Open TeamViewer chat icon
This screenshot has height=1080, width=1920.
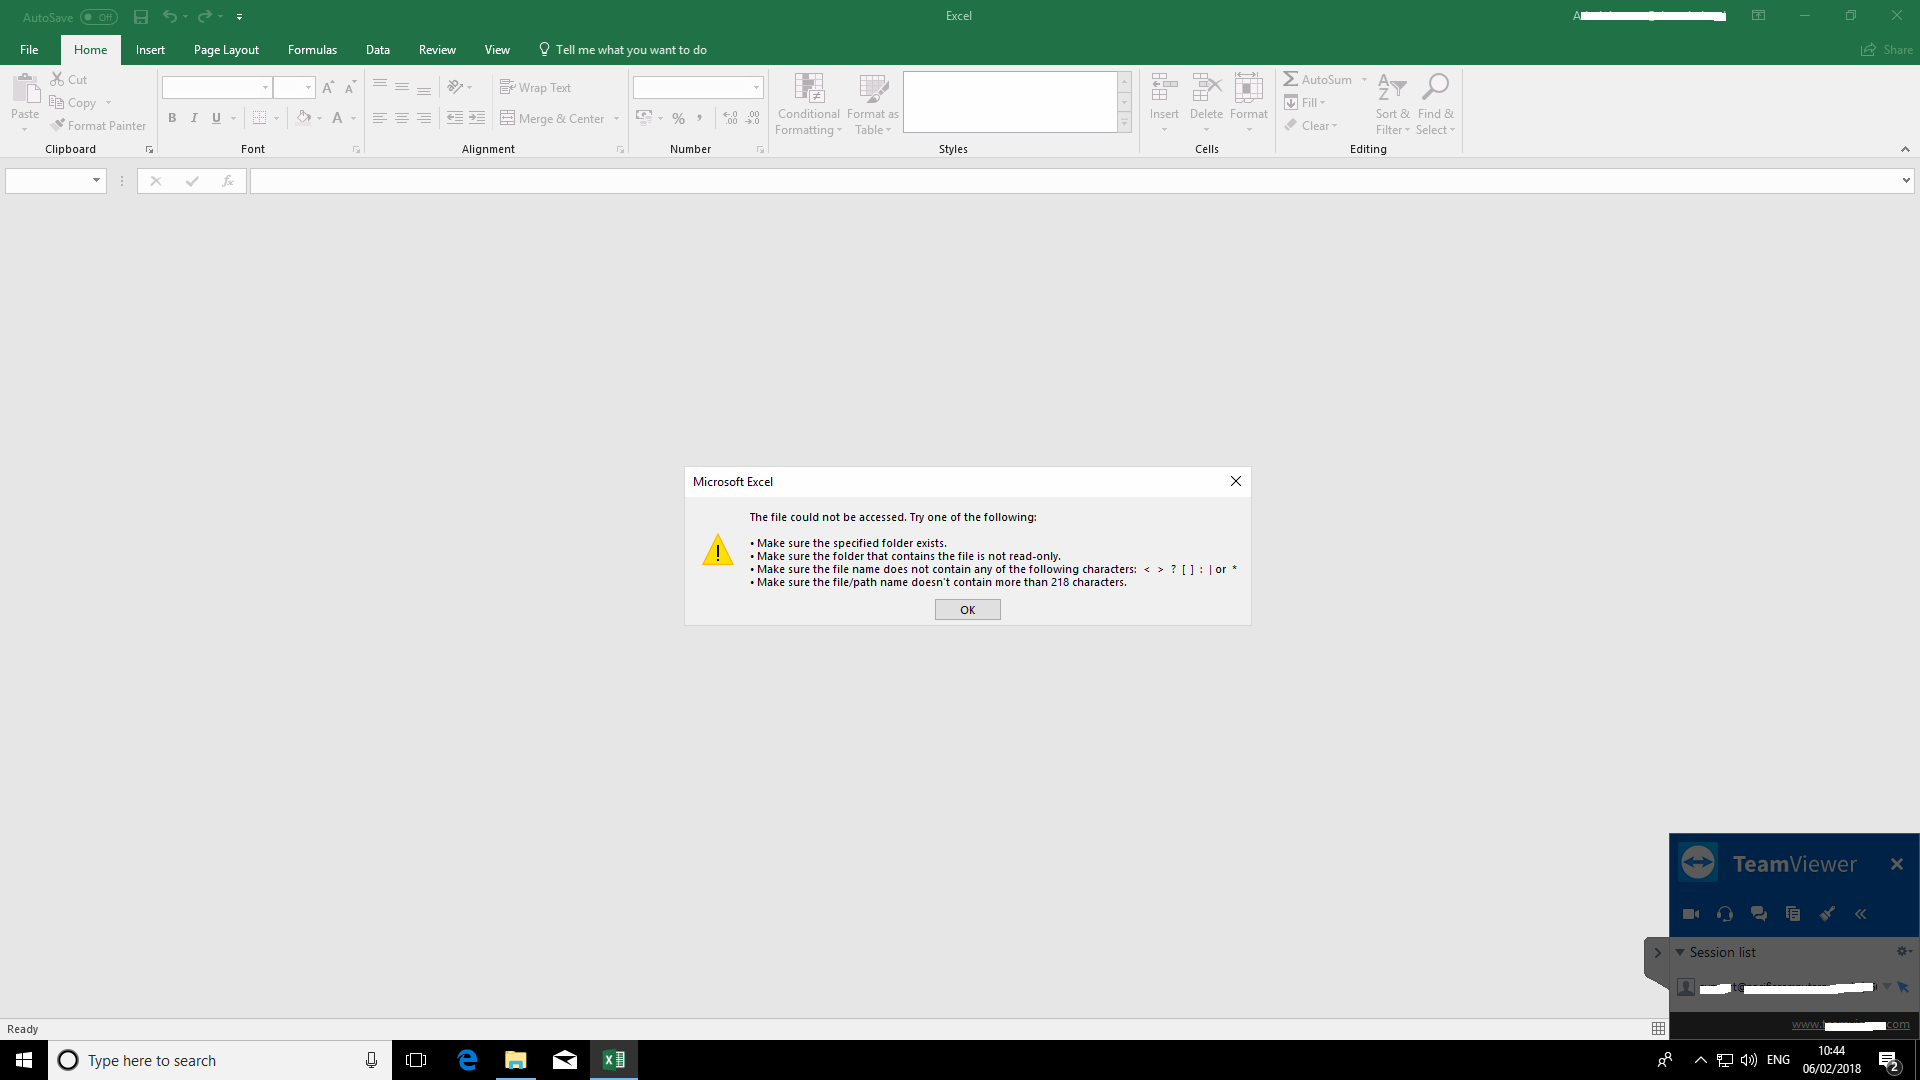click(1758, 914)
